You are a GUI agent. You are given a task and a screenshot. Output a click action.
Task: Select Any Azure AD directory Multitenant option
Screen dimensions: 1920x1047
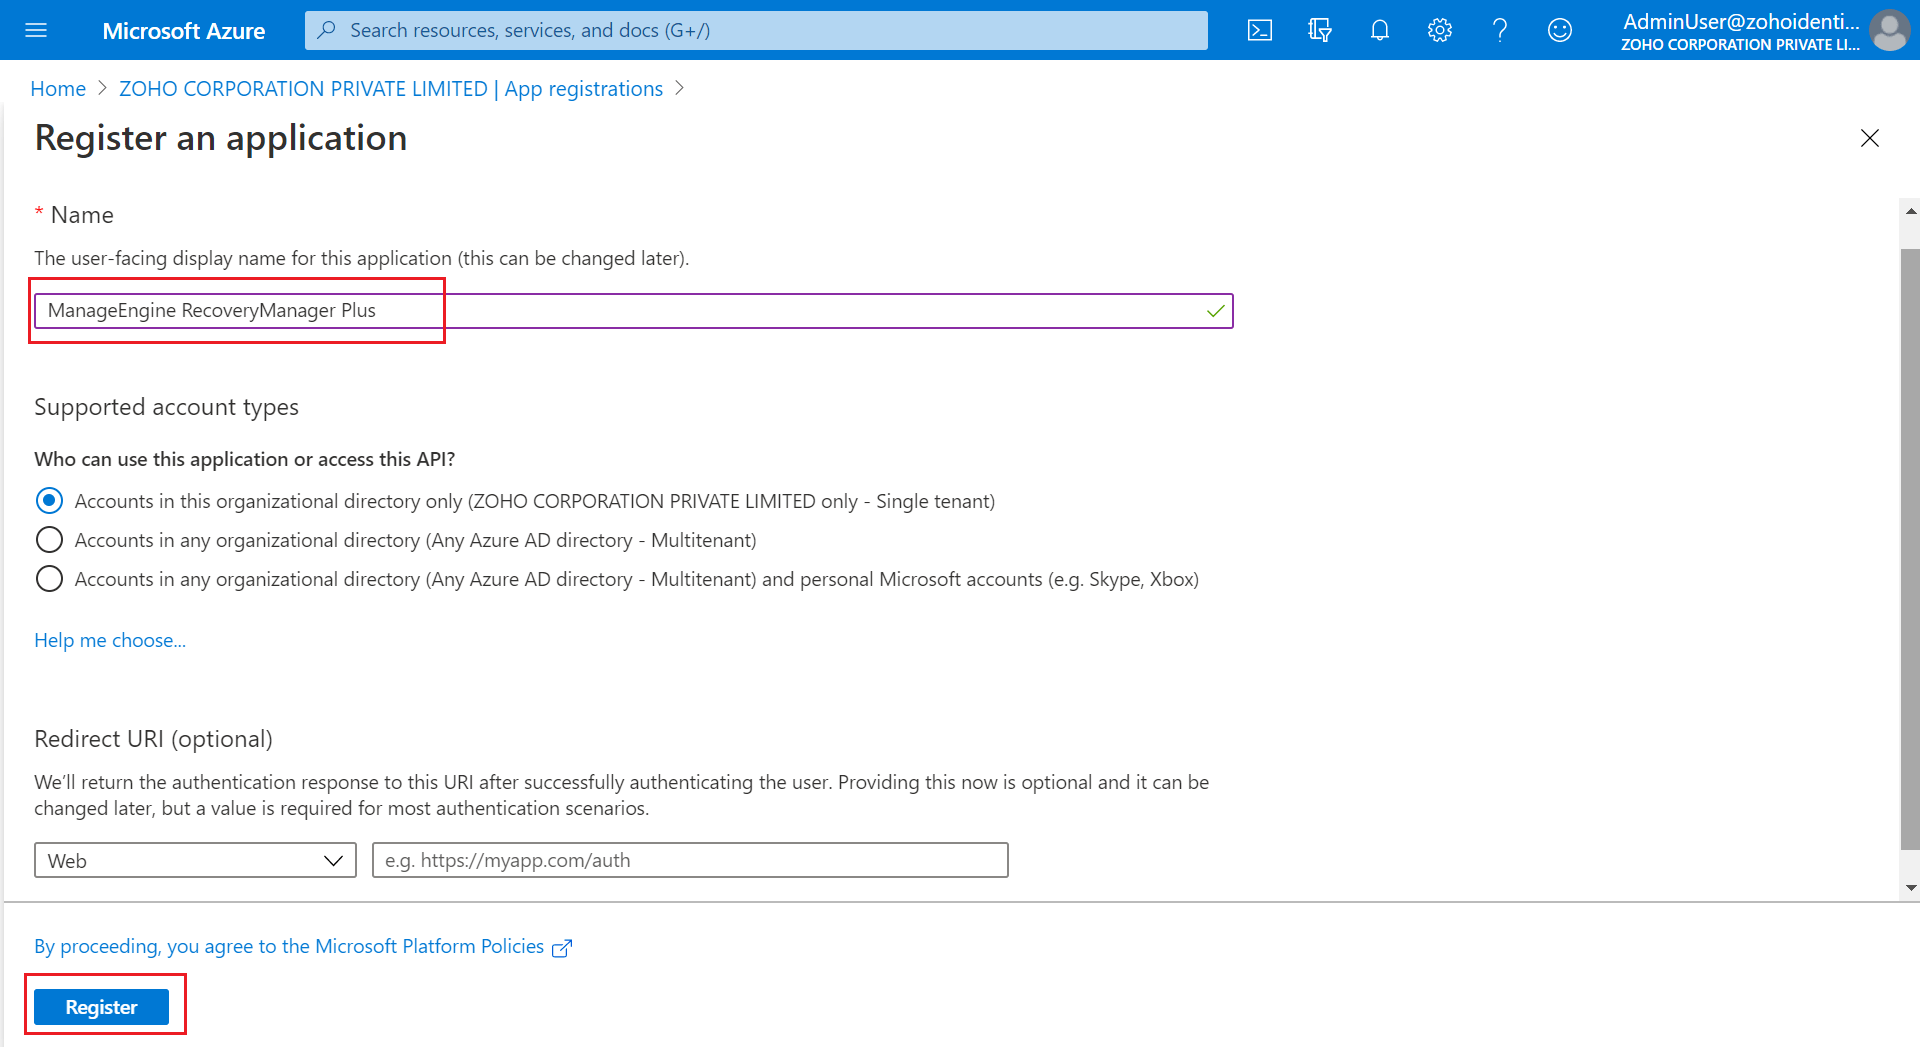click(x=49, y=540)
